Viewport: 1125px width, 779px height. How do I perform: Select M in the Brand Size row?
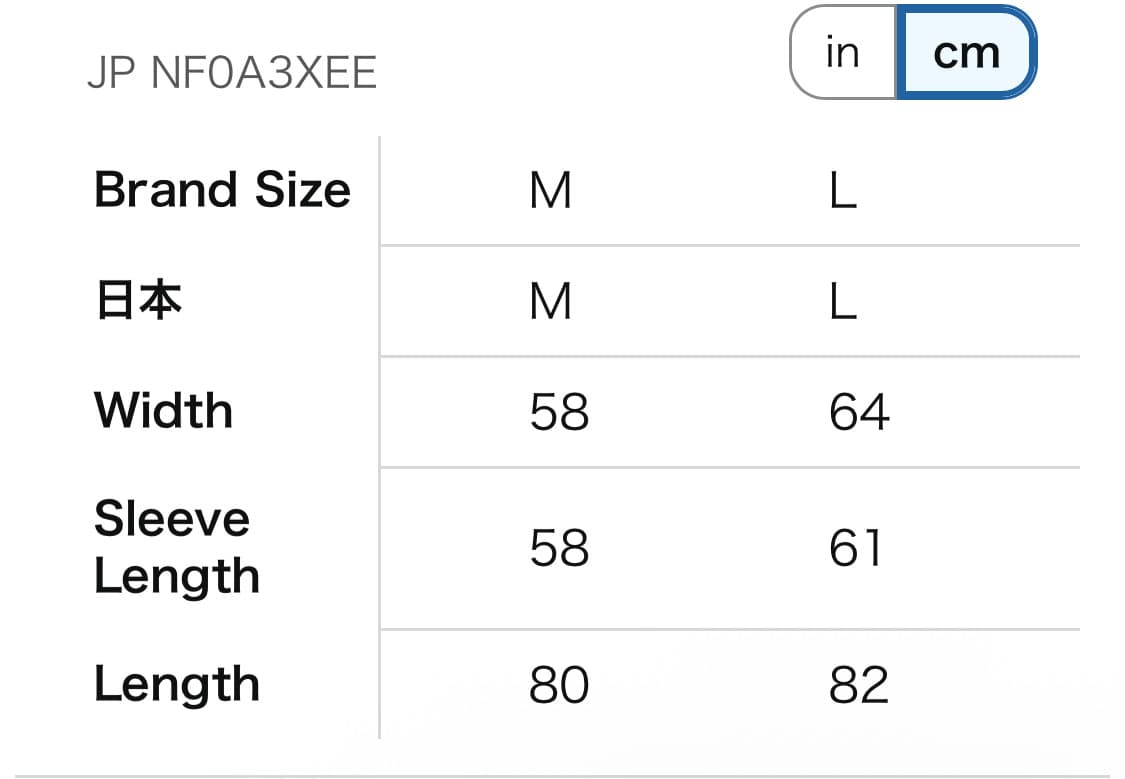coord(551,190)
